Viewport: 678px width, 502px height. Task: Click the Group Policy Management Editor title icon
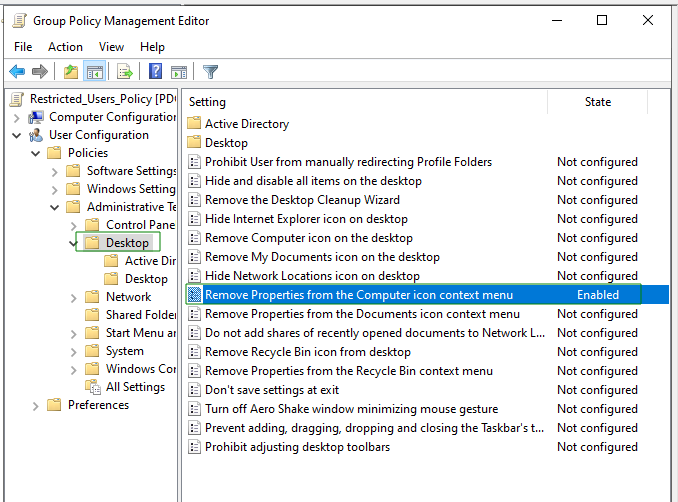point(19,21)
